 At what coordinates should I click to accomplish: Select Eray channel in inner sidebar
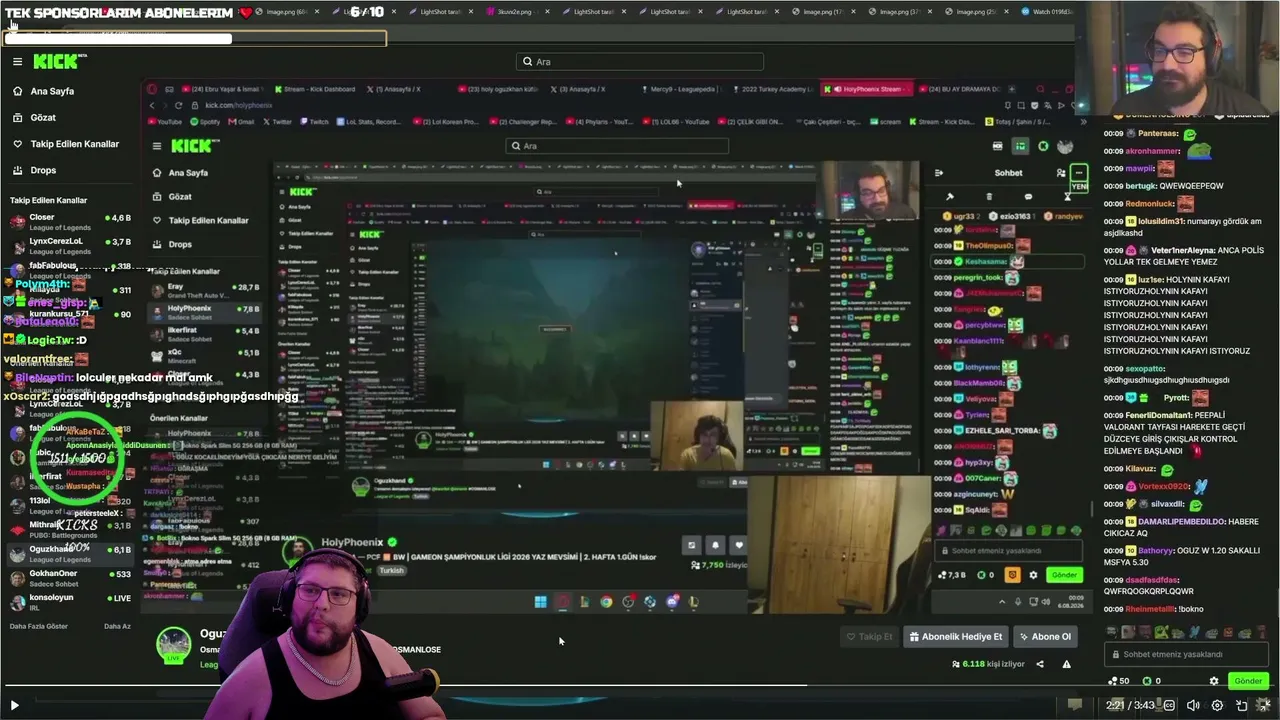point(207,289)
